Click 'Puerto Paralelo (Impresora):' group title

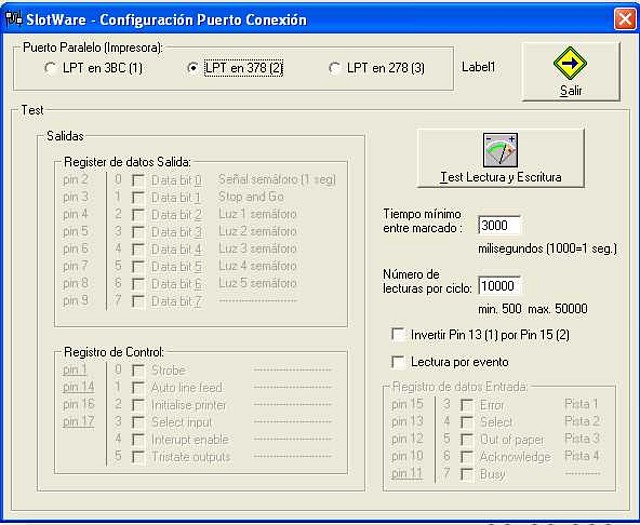pos(93,47)
